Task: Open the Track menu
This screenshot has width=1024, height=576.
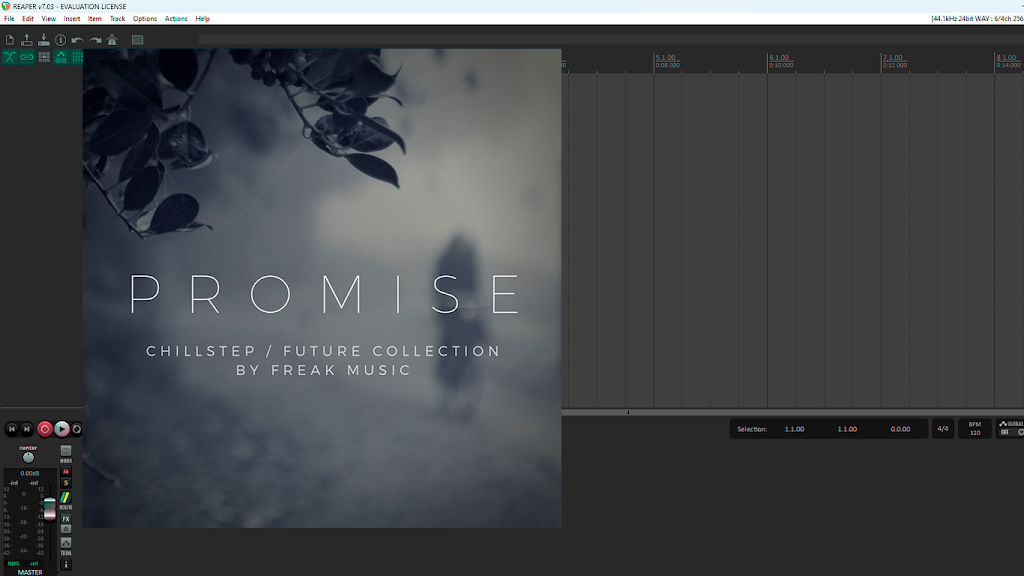Action: point(117,18)
